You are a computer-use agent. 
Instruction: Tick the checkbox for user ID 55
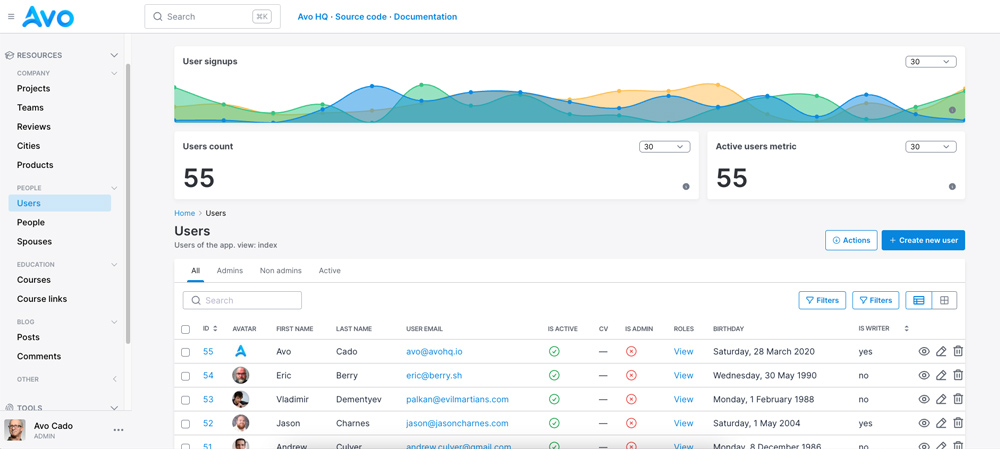pos(185,352)
